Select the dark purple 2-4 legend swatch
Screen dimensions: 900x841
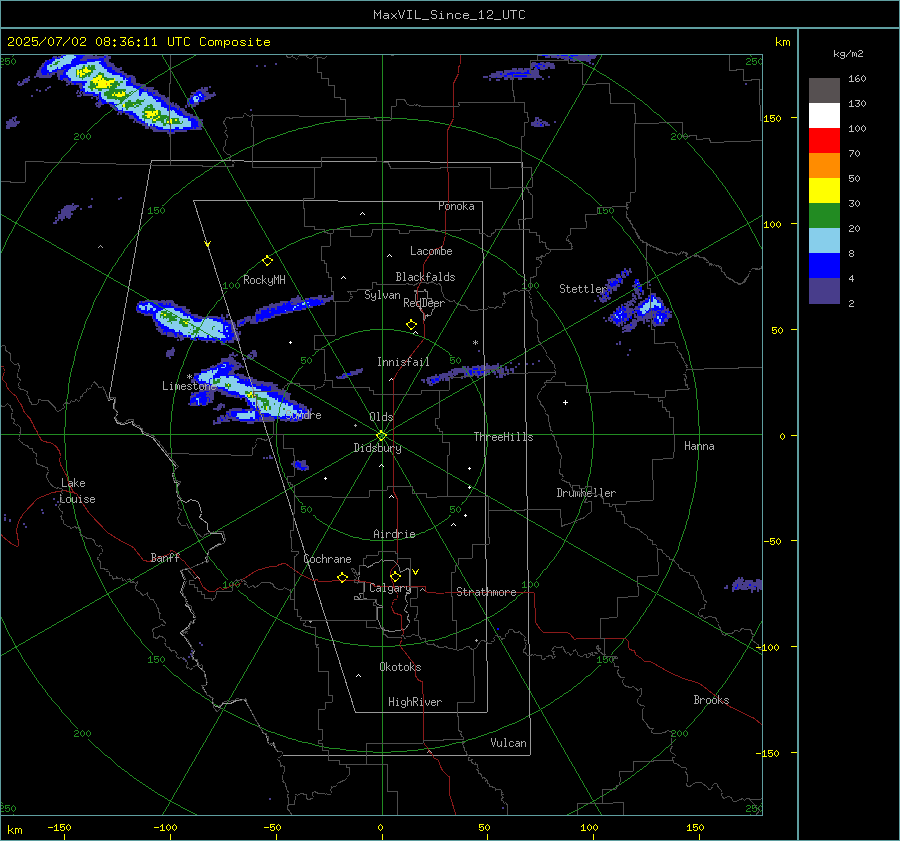824,290
